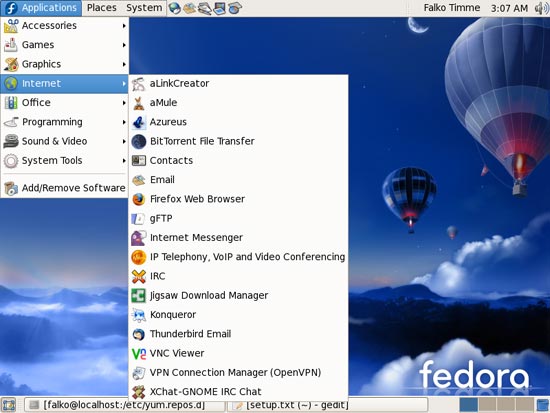
Task: Click the text "VNC Viewer"
Action: click(x=177, y=354)
